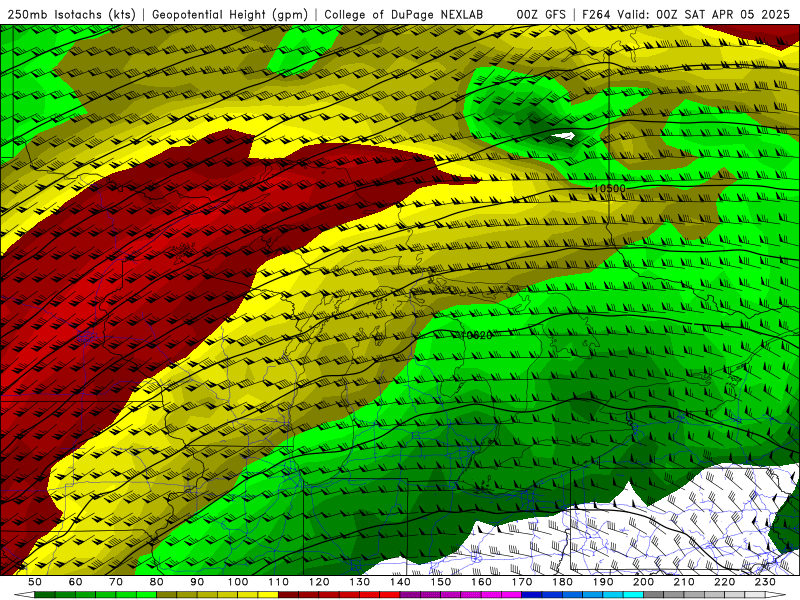Click the 90 knot legend label
The image size is (800, 600).
tap(197, 582)
